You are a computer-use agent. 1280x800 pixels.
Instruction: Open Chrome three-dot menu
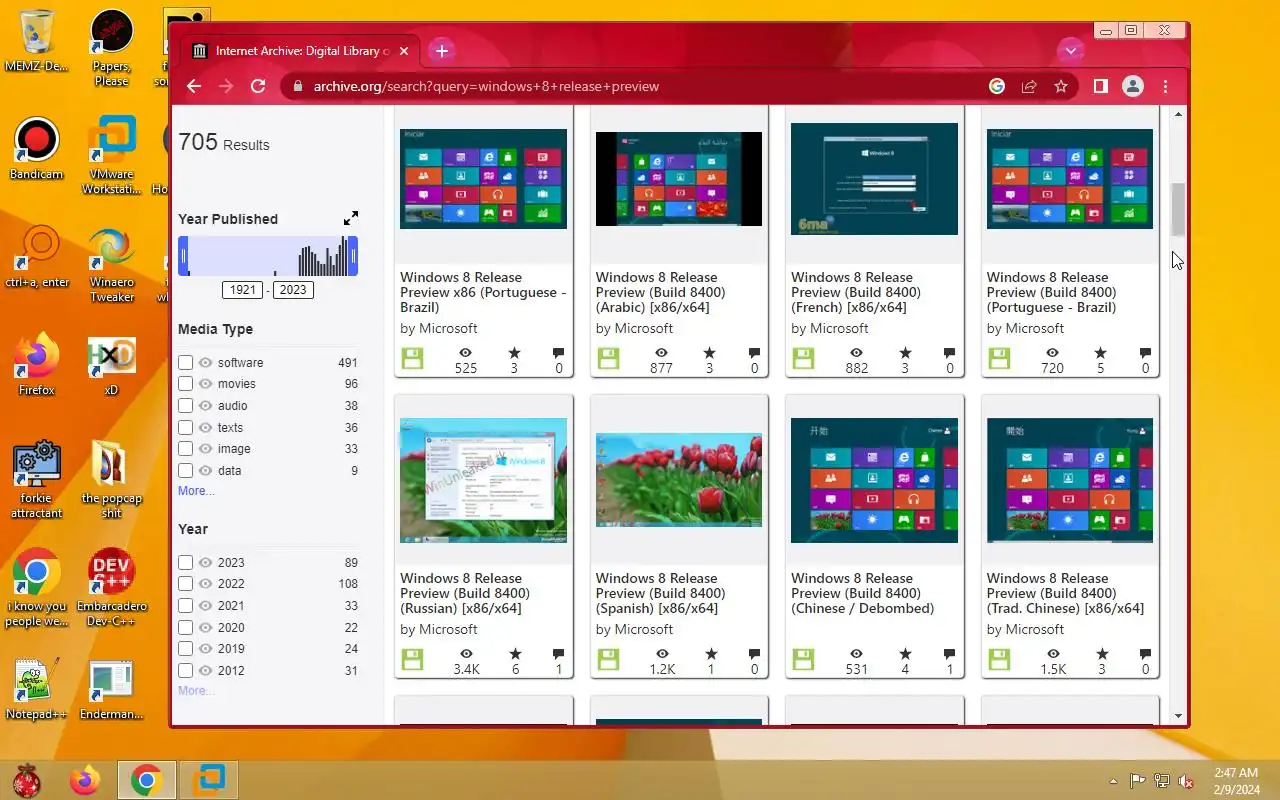[1165, 87]
